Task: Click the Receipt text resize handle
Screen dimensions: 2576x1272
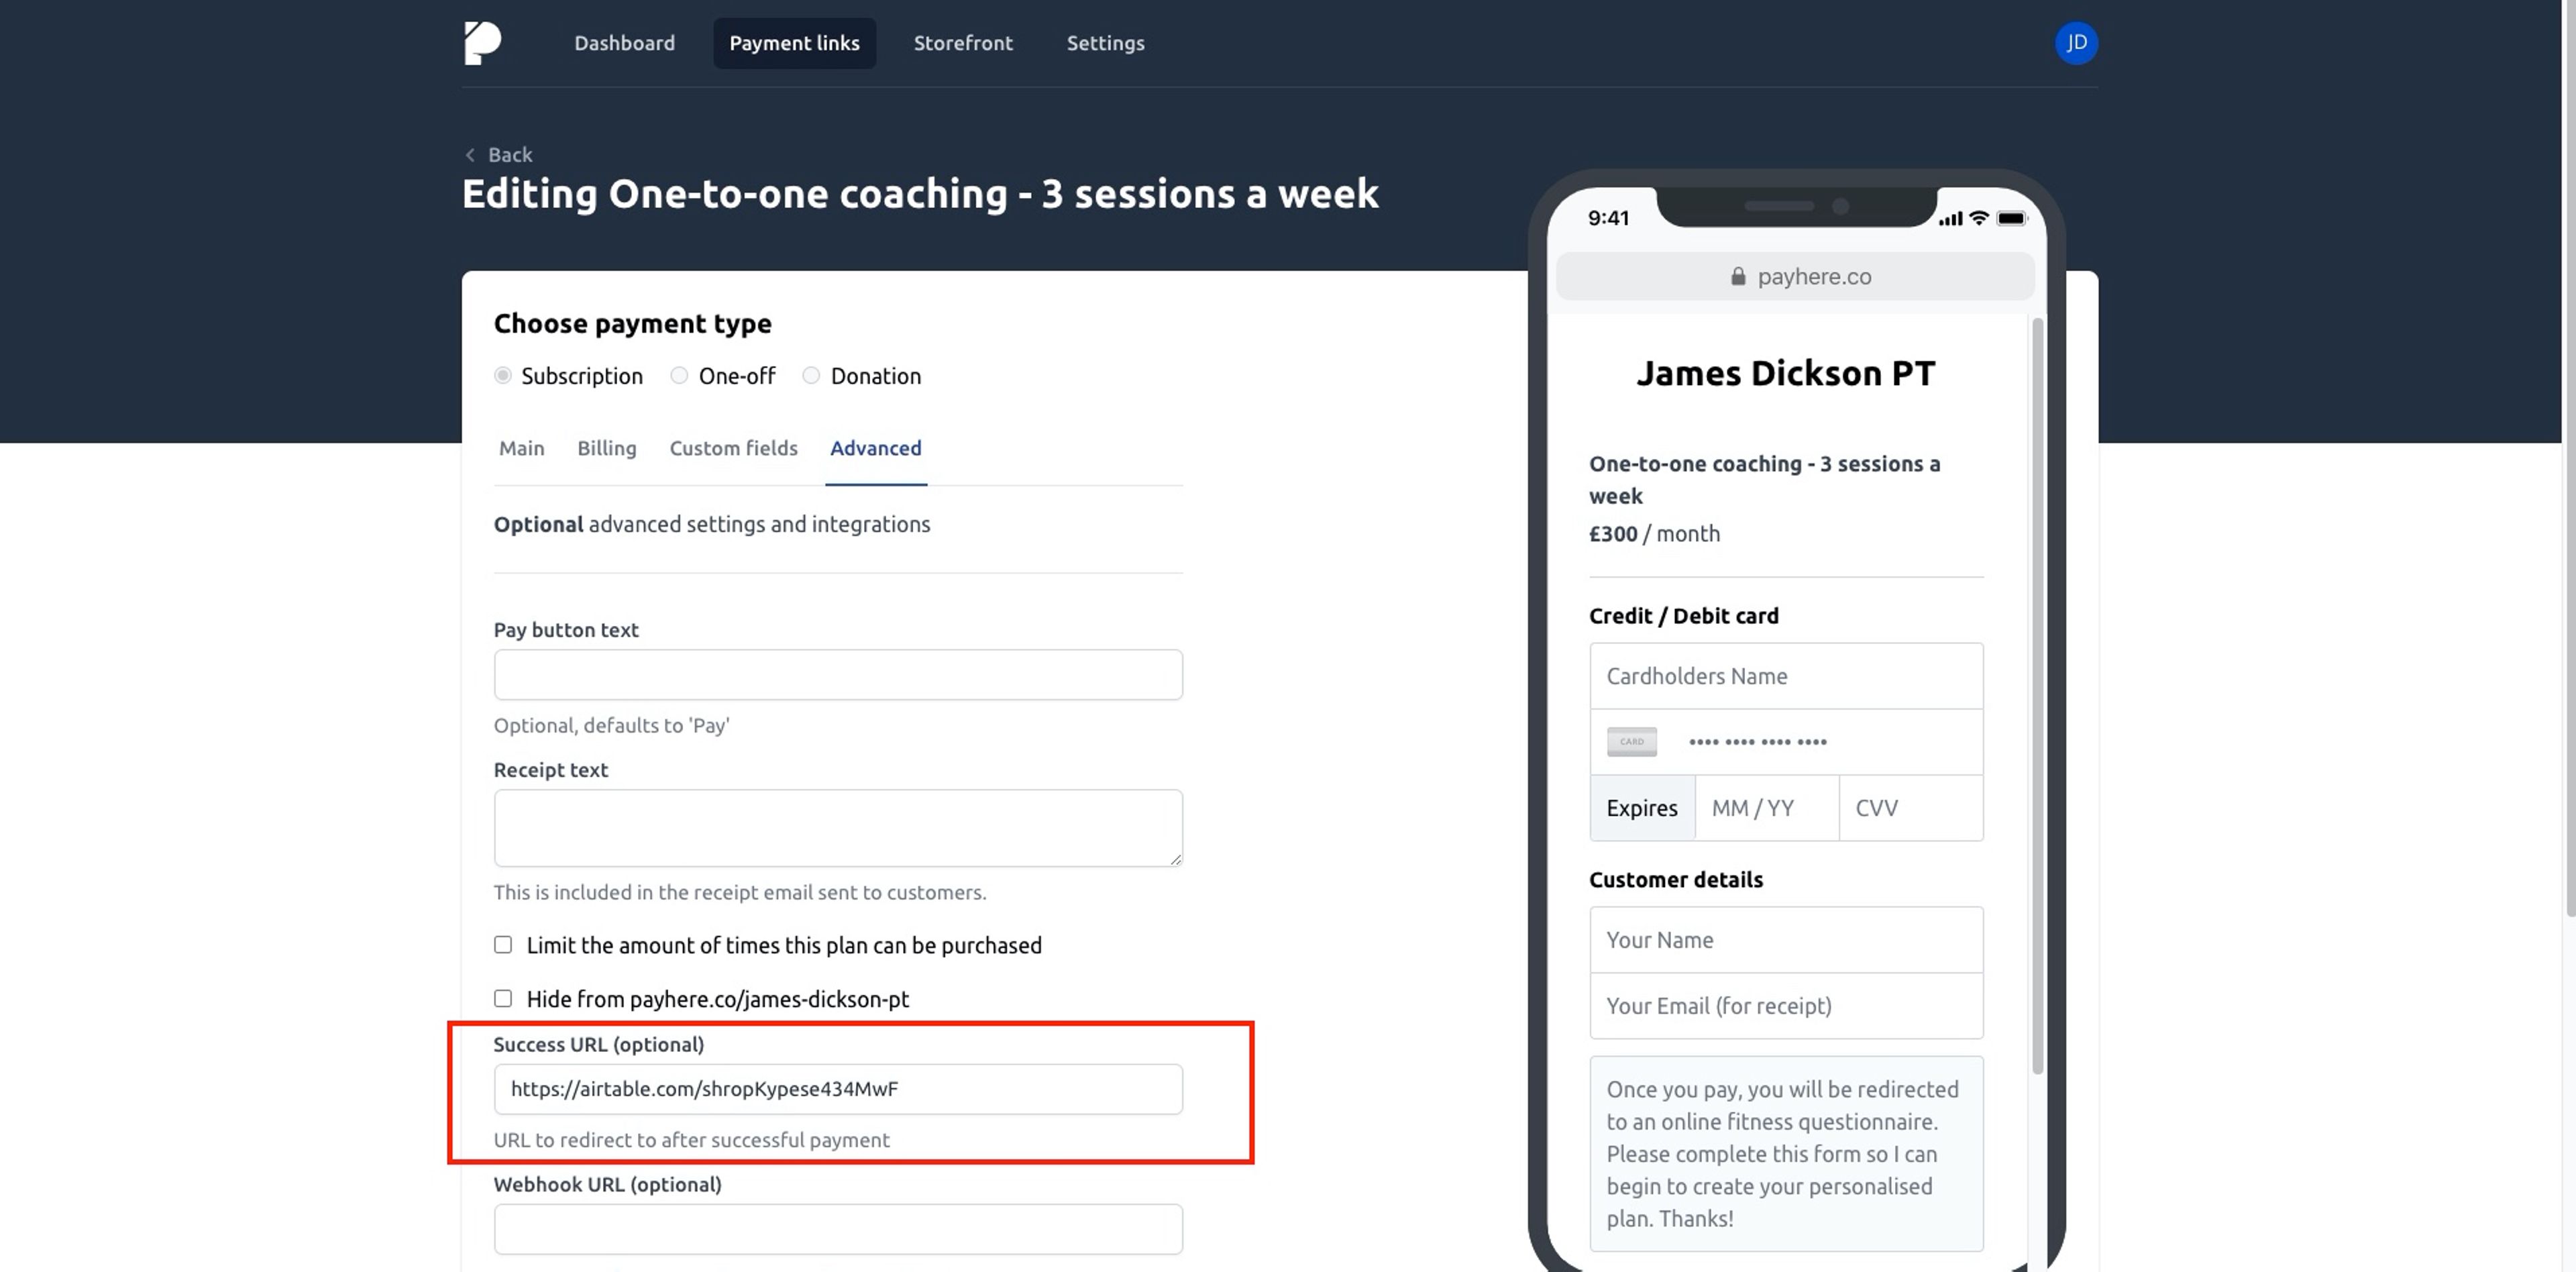Action: (1175, 858)
